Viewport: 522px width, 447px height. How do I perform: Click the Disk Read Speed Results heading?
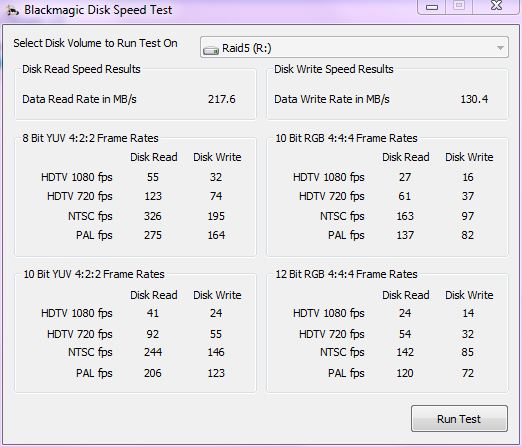coord(81,69)
